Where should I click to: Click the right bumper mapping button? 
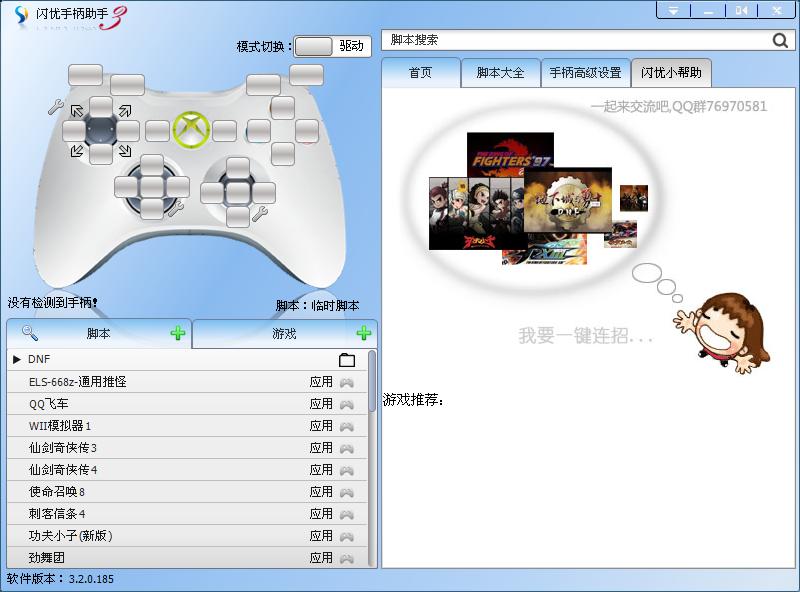[x=263, y=85]
